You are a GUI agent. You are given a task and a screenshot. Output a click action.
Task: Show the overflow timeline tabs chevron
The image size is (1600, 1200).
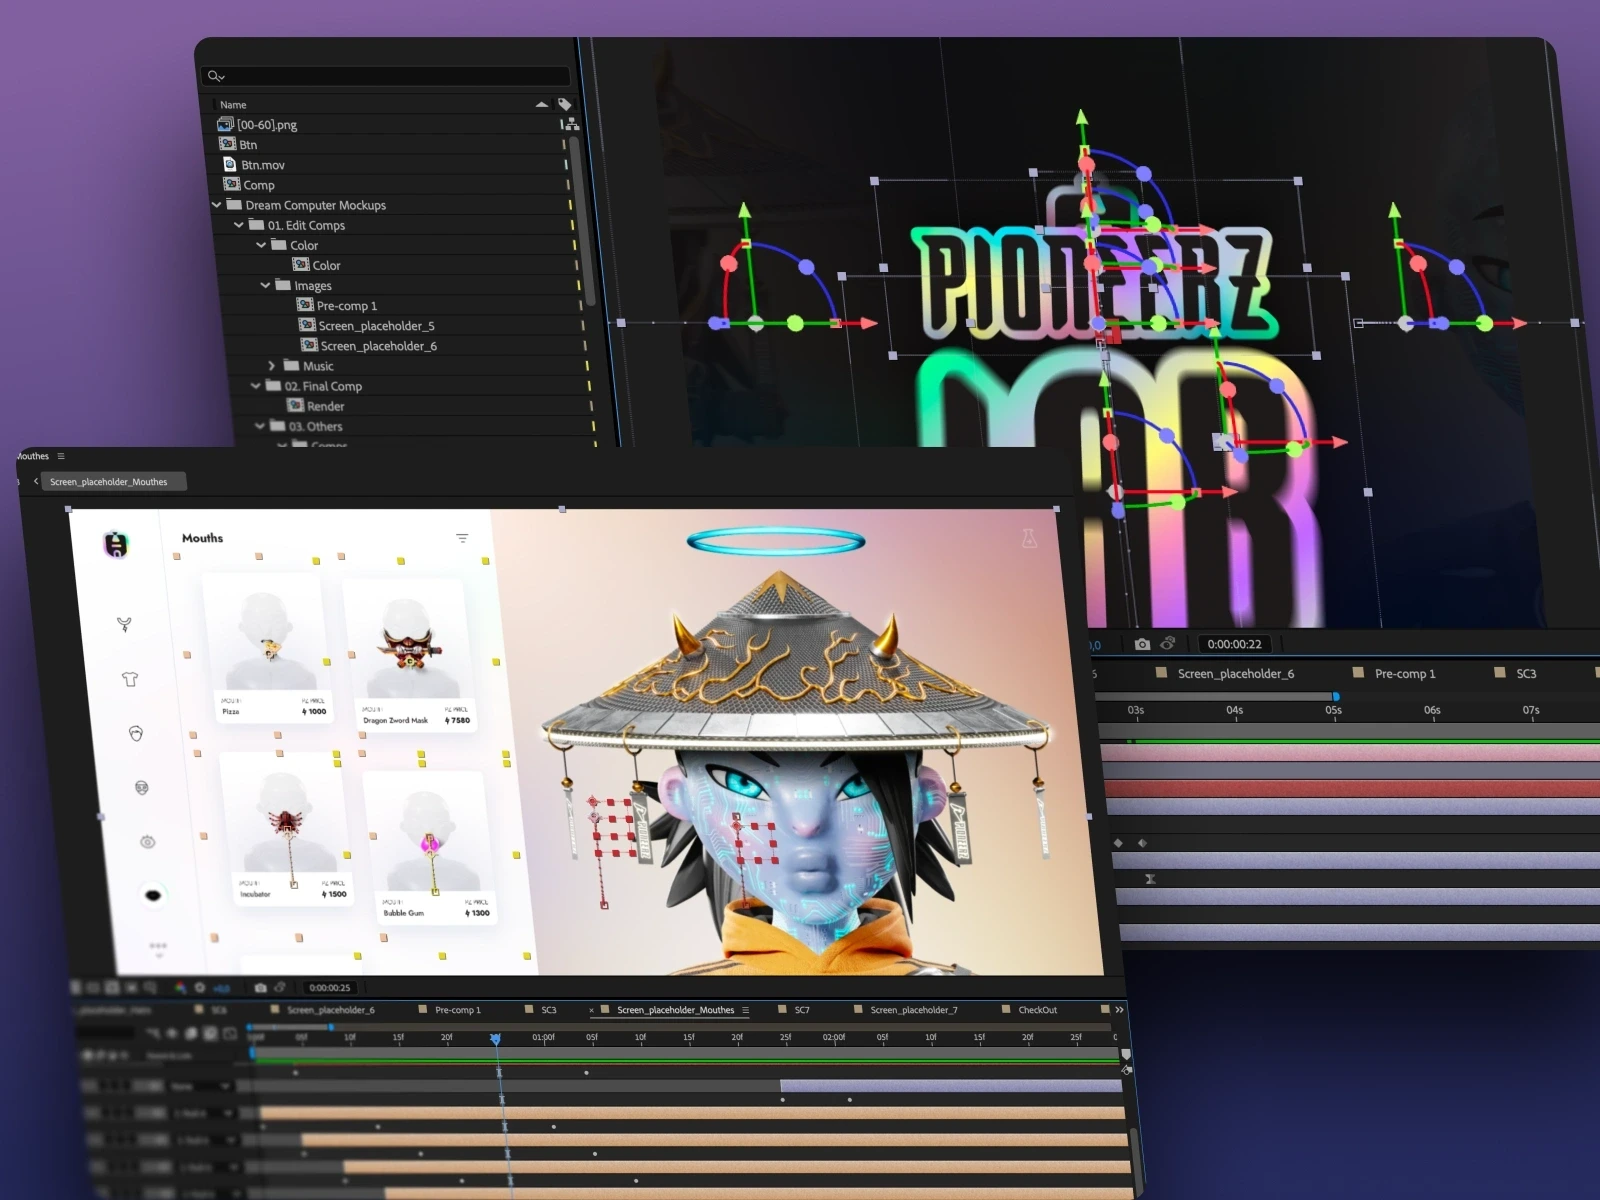coord(1119,1010)
